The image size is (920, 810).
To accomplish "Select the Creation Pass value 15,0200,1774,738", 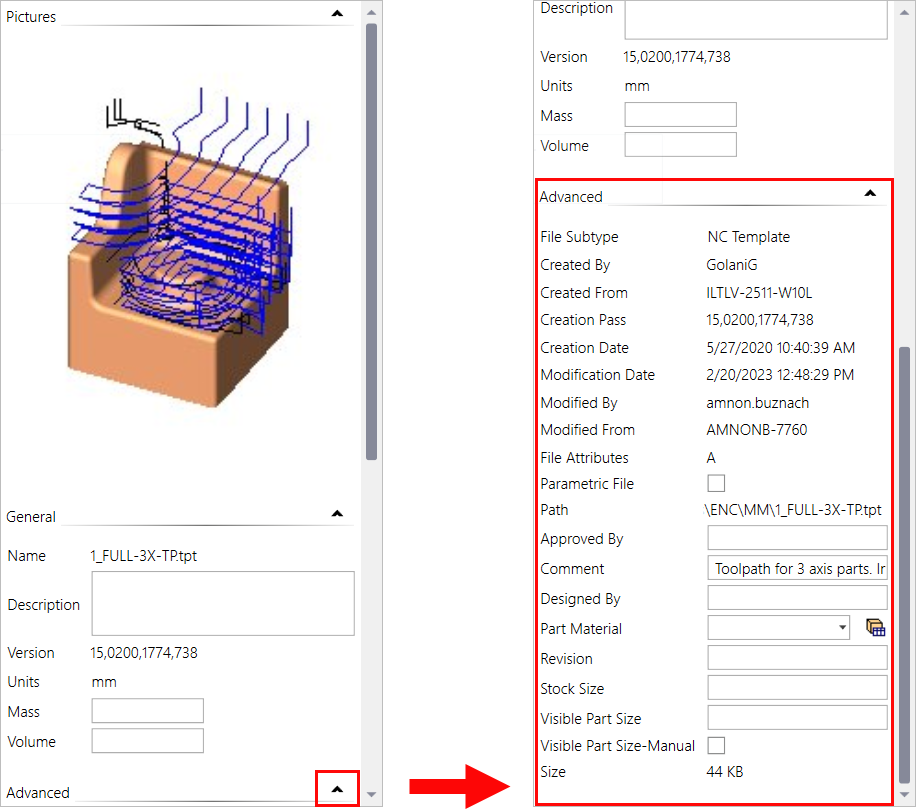I will tap(760, 320).
